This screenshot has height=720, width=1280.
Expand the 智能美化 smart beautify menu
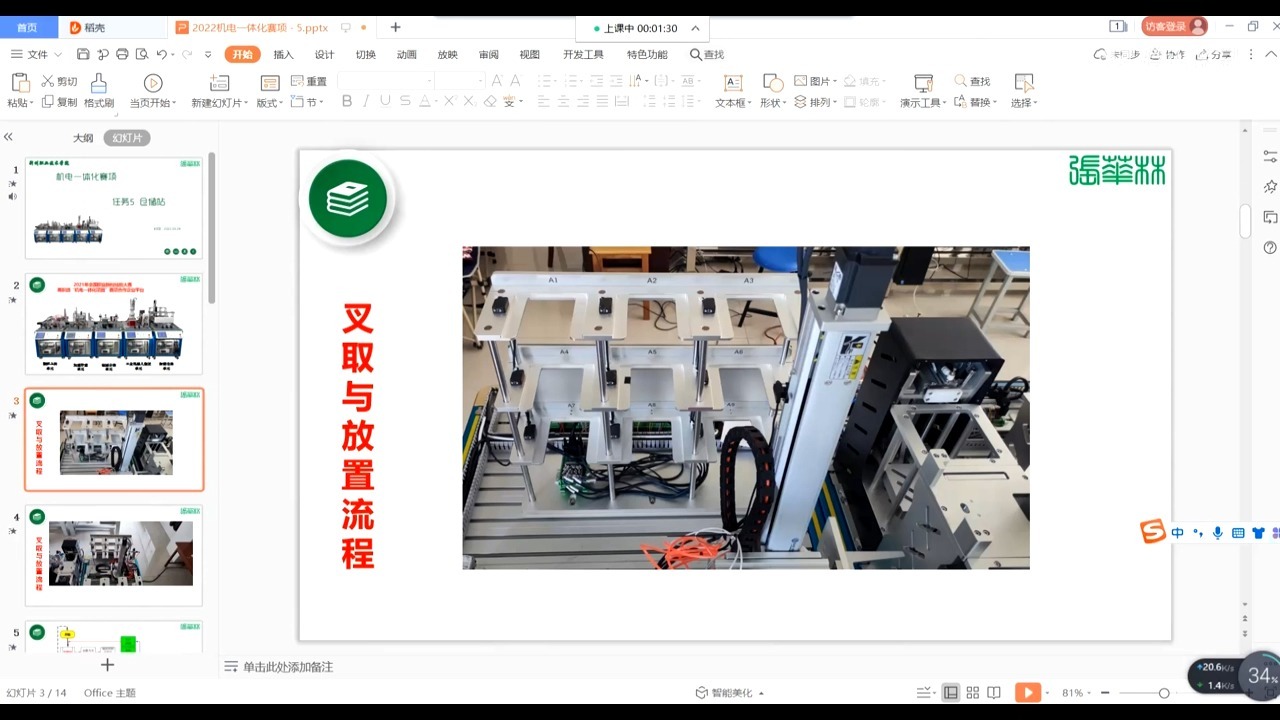coord(730,692)
